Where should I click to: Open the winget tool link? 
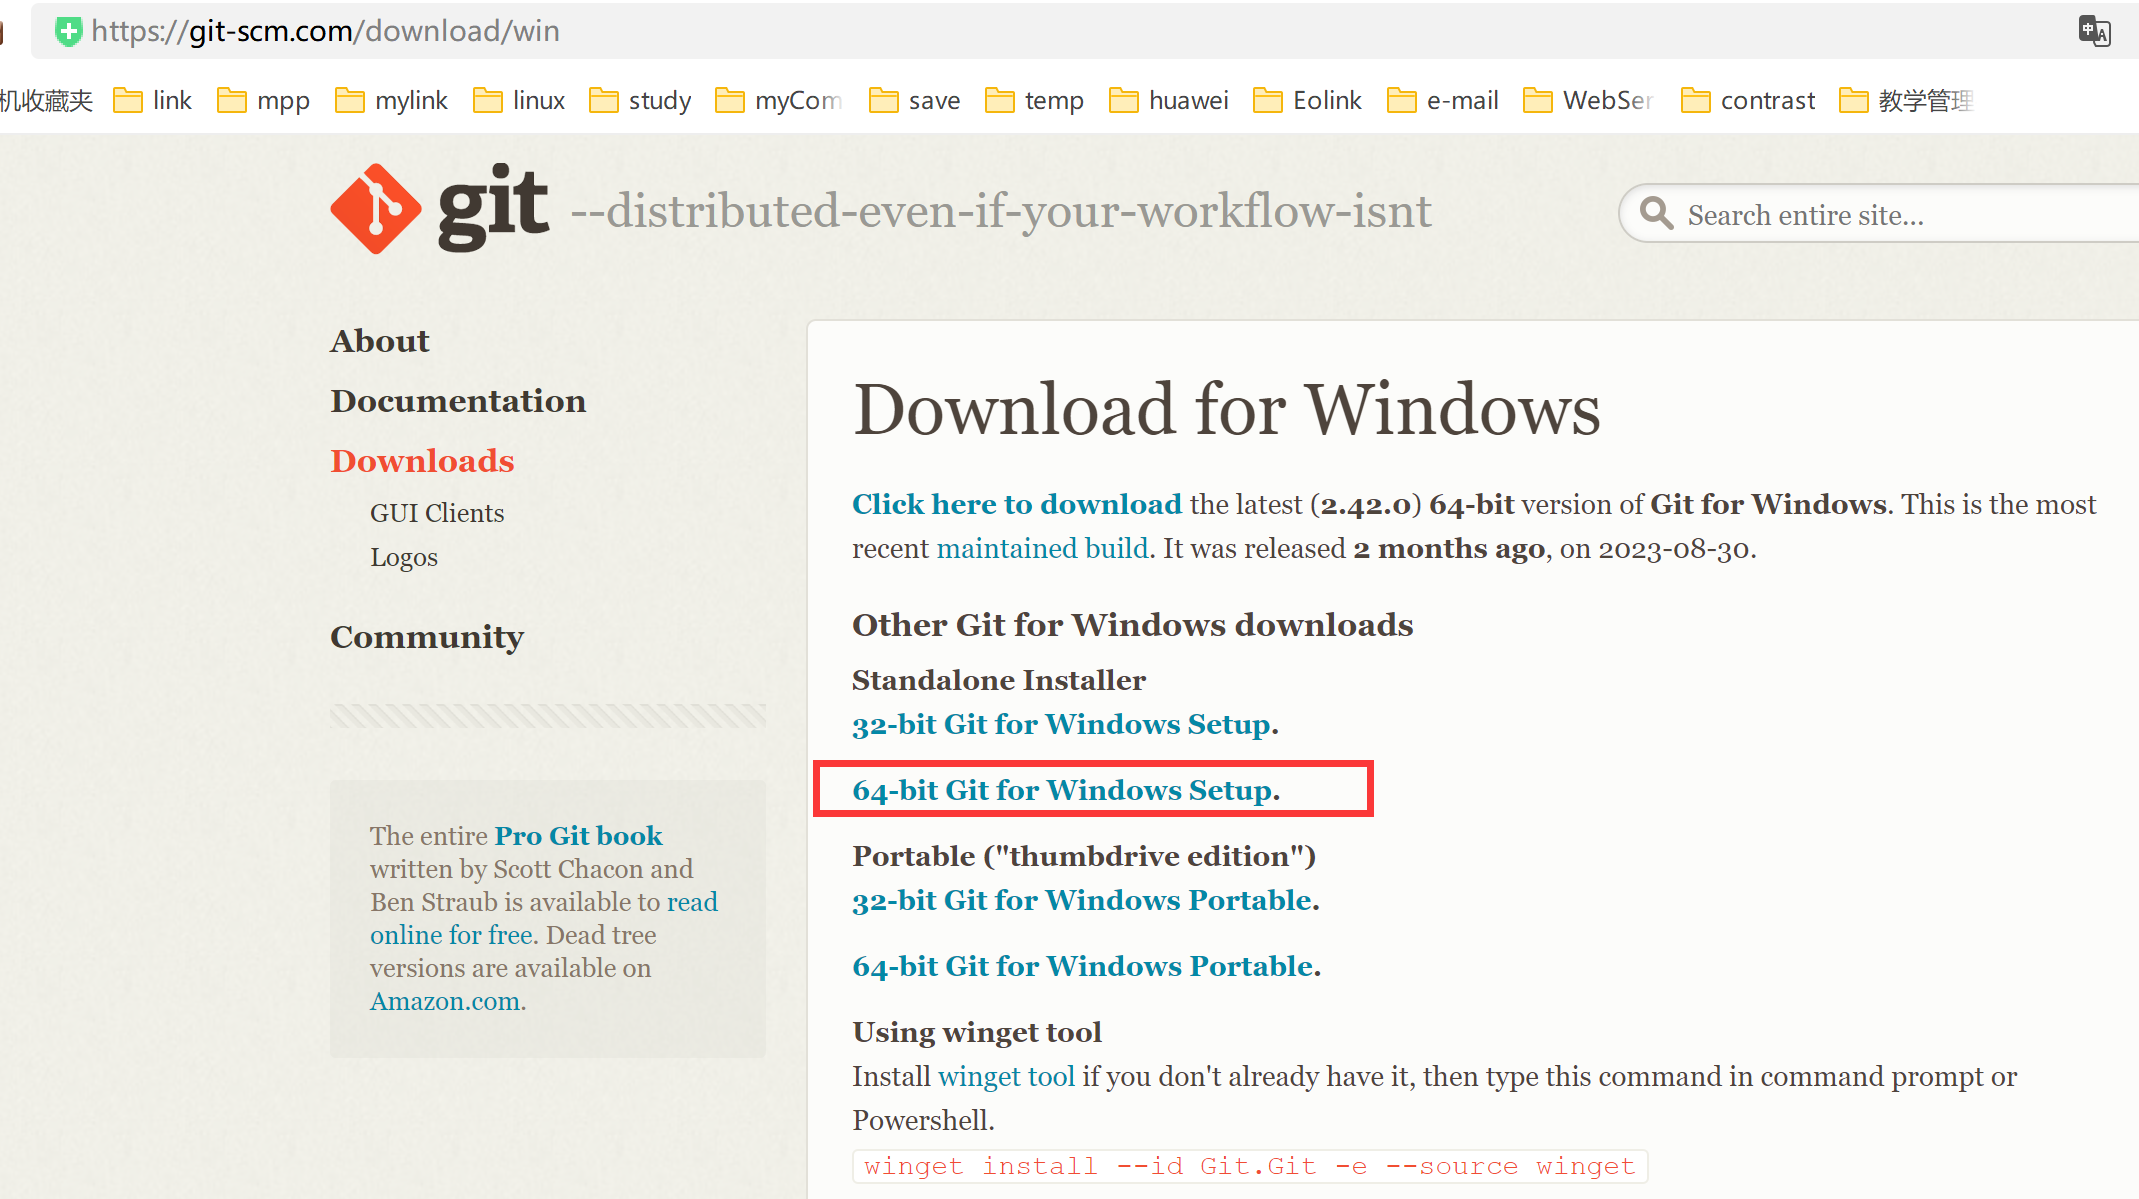1006,1076
